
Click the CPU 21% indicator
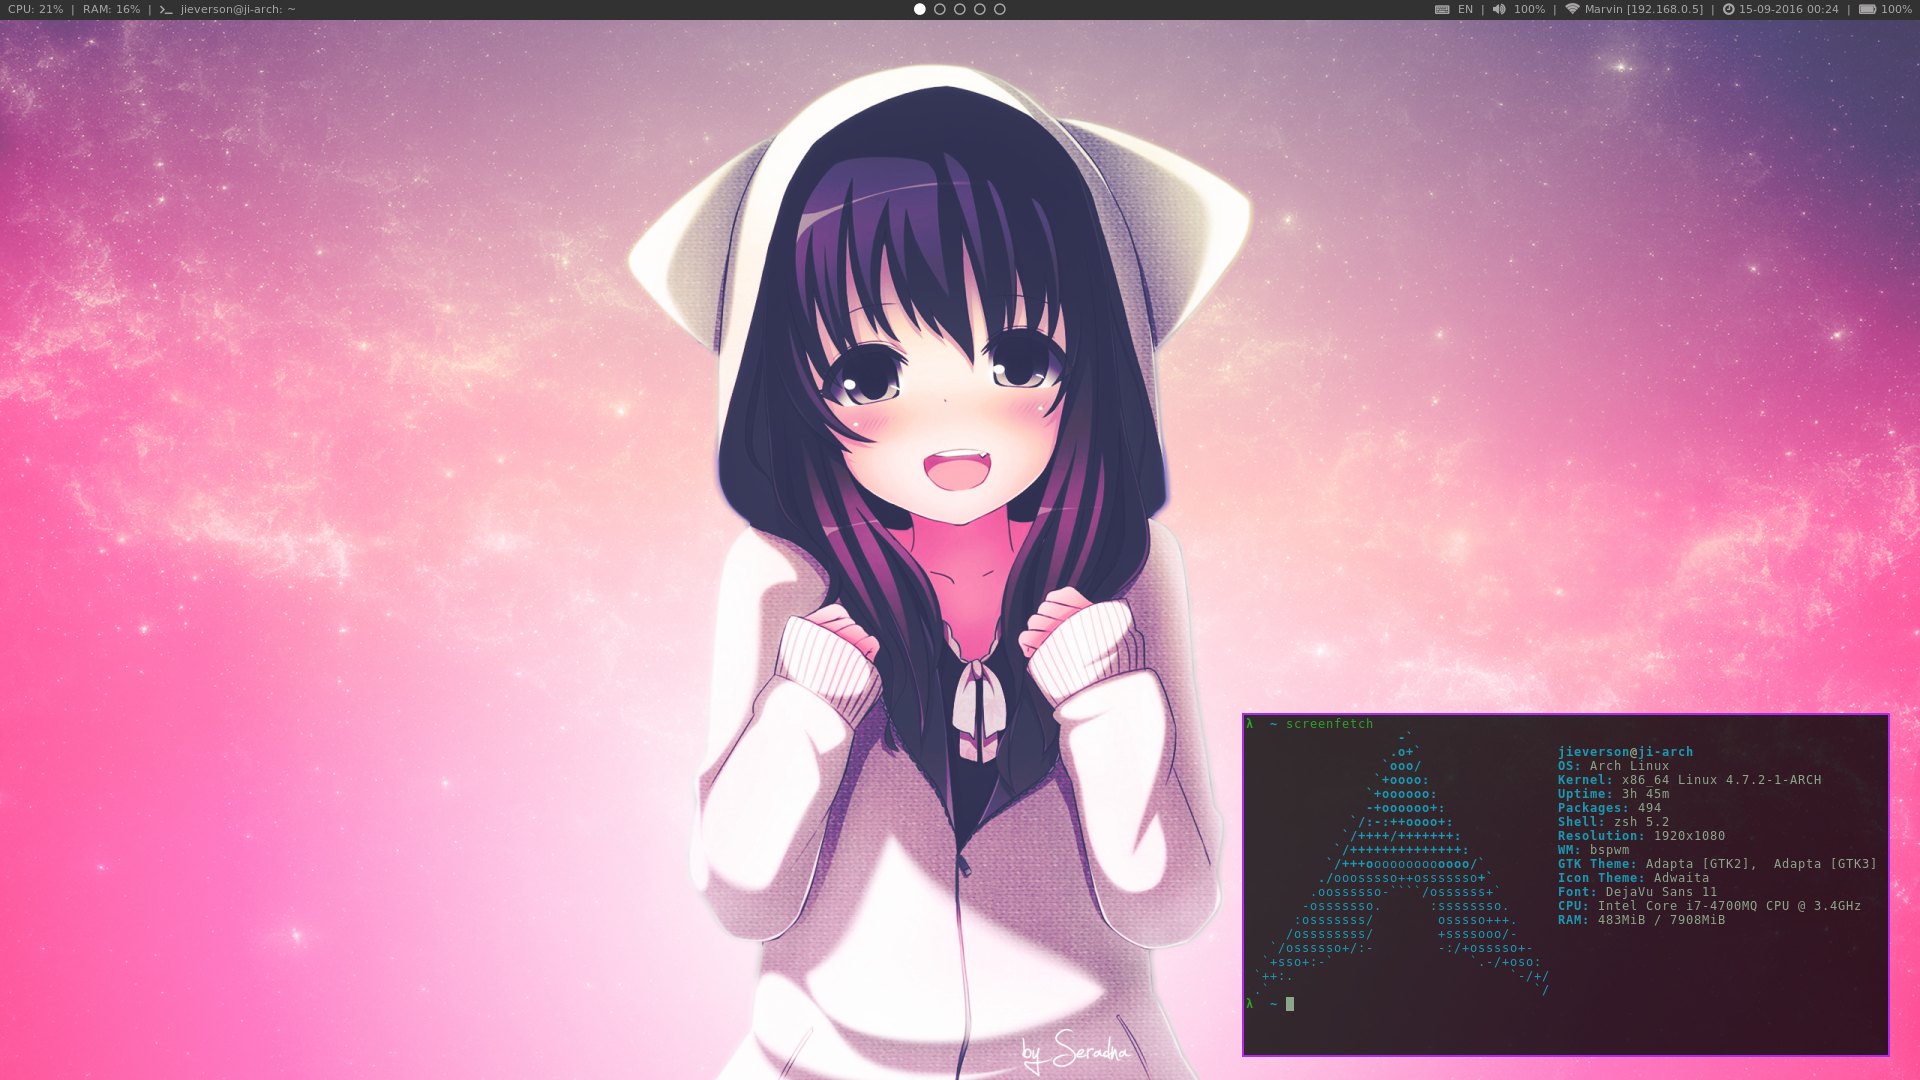click(x=36, y=9)
